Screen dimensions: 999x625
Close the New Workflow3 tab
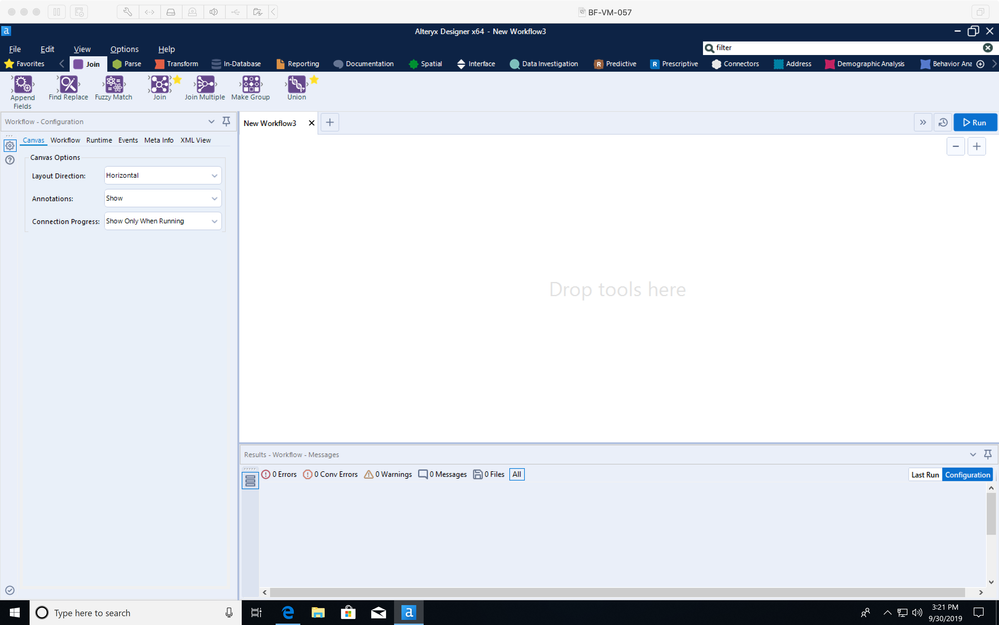(x=312, y=123)
